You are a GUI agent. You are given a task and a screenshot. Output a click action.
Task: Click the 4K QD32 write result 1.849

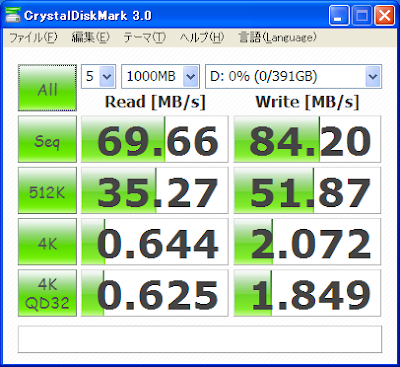pos(307,293)
